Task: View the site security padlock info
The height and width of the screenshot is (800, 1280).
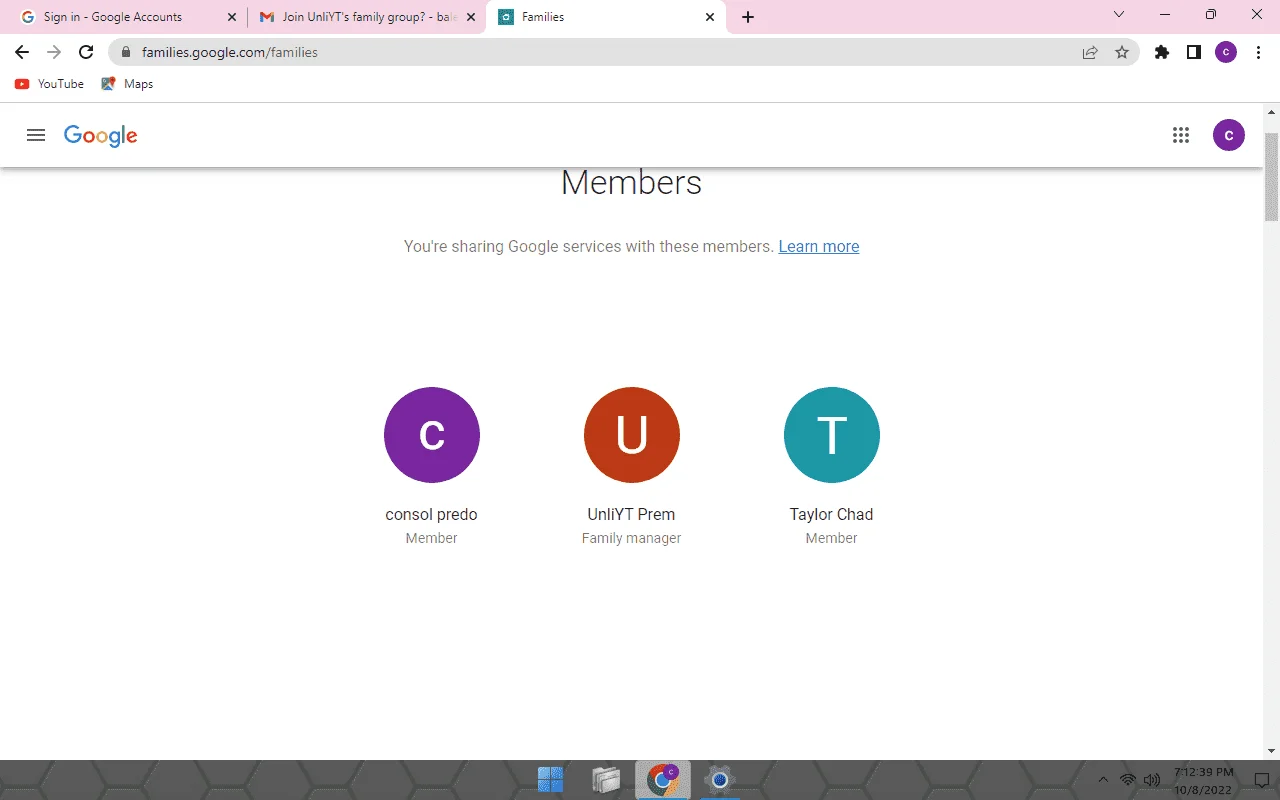Action: point(126,52)
